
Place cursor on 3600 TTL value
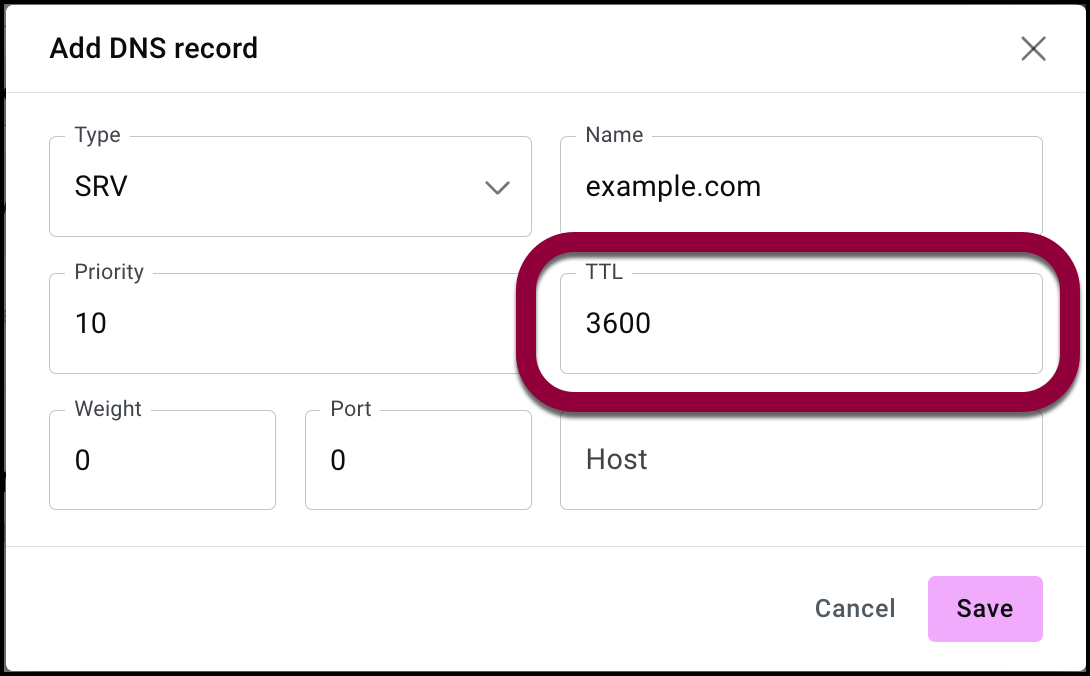pyautogui.click(x=618, y=323)
